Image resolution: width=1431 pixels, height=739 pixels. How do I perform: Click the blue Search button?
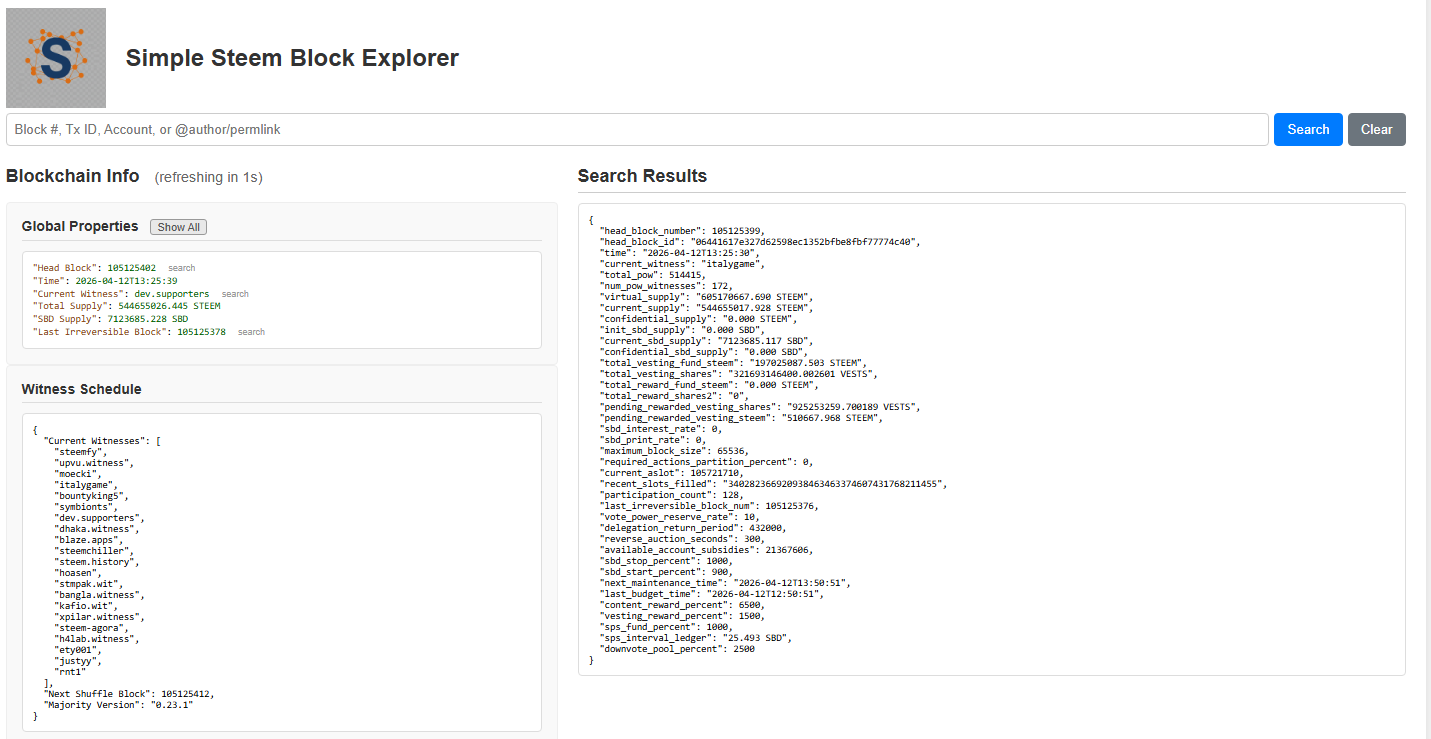(x=1308, y=129)
